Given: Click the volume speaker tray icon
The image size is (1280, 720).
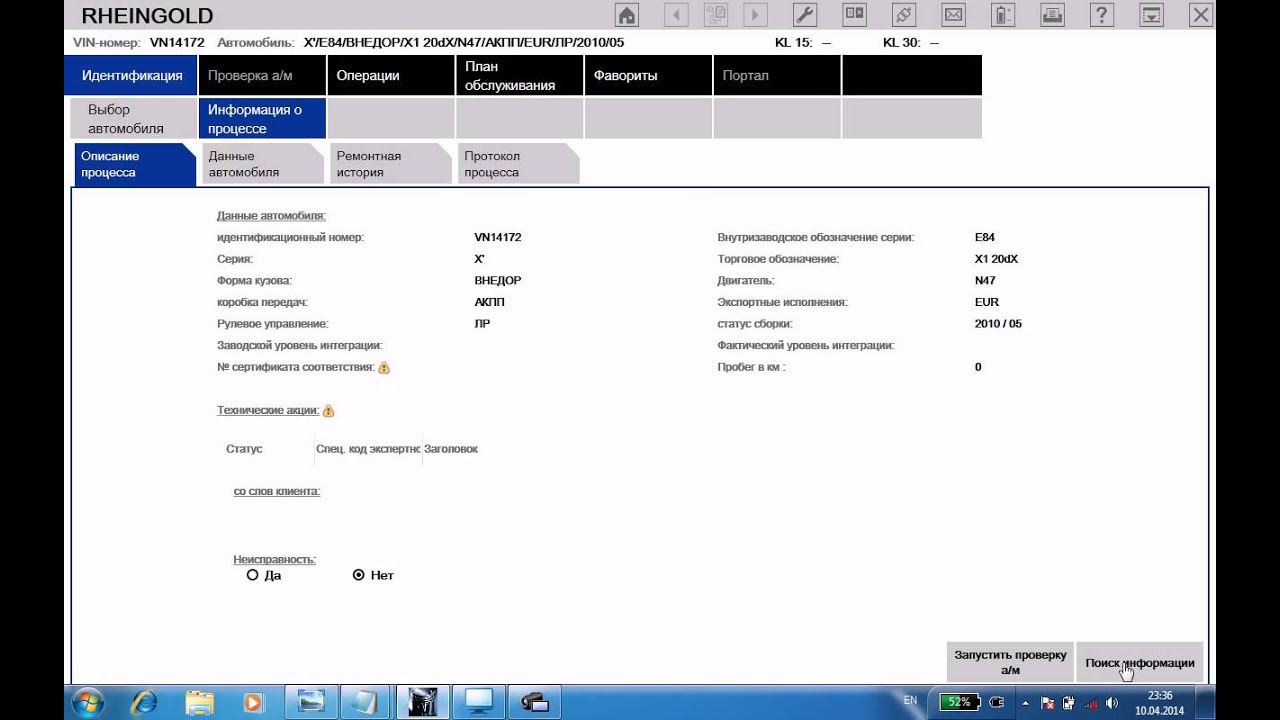Looking at the screenshot, I should point(1111,702).
